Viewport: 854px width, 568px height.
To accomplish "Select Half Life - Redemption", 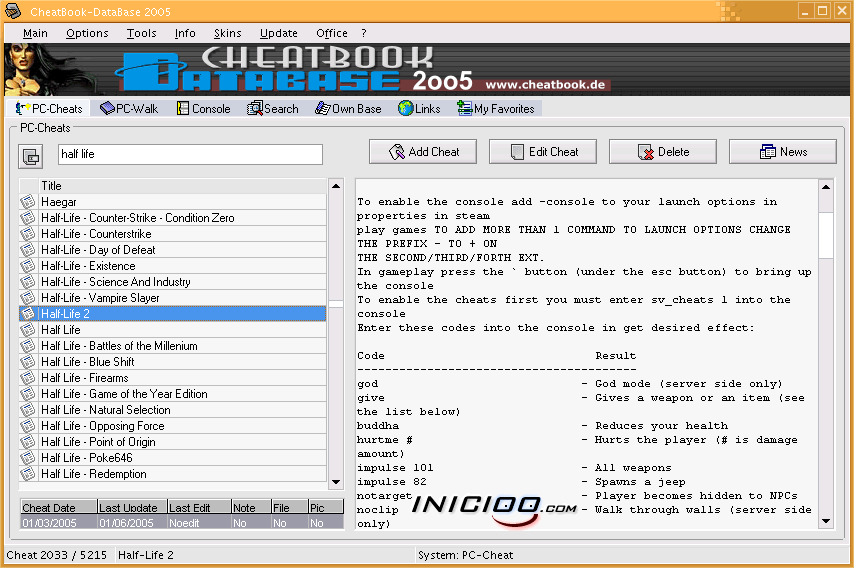I will [182, 474].
